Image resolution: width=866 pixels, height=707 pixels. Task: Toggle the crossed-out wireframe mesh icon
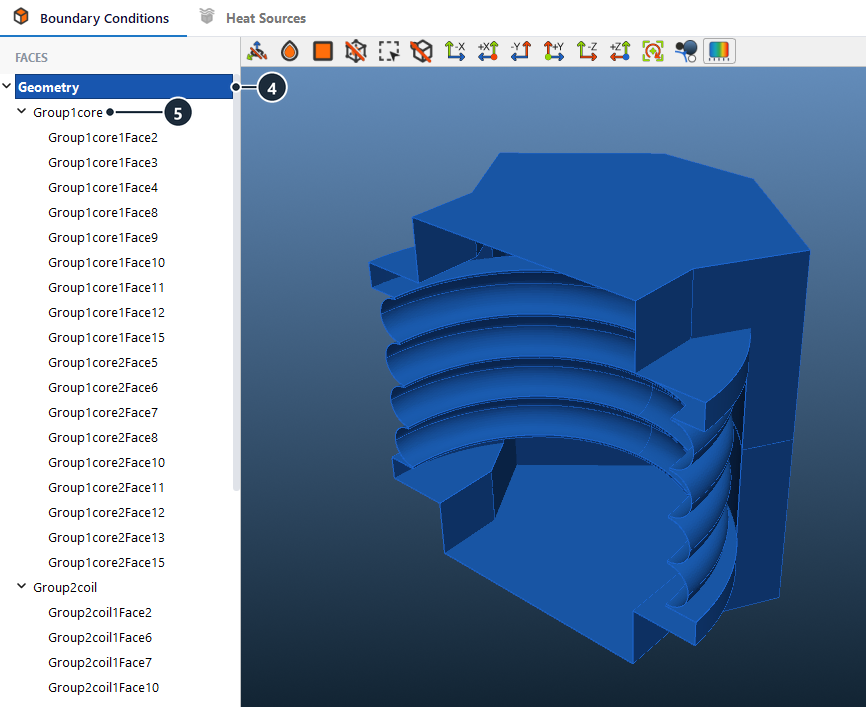[x=356, y=51]
